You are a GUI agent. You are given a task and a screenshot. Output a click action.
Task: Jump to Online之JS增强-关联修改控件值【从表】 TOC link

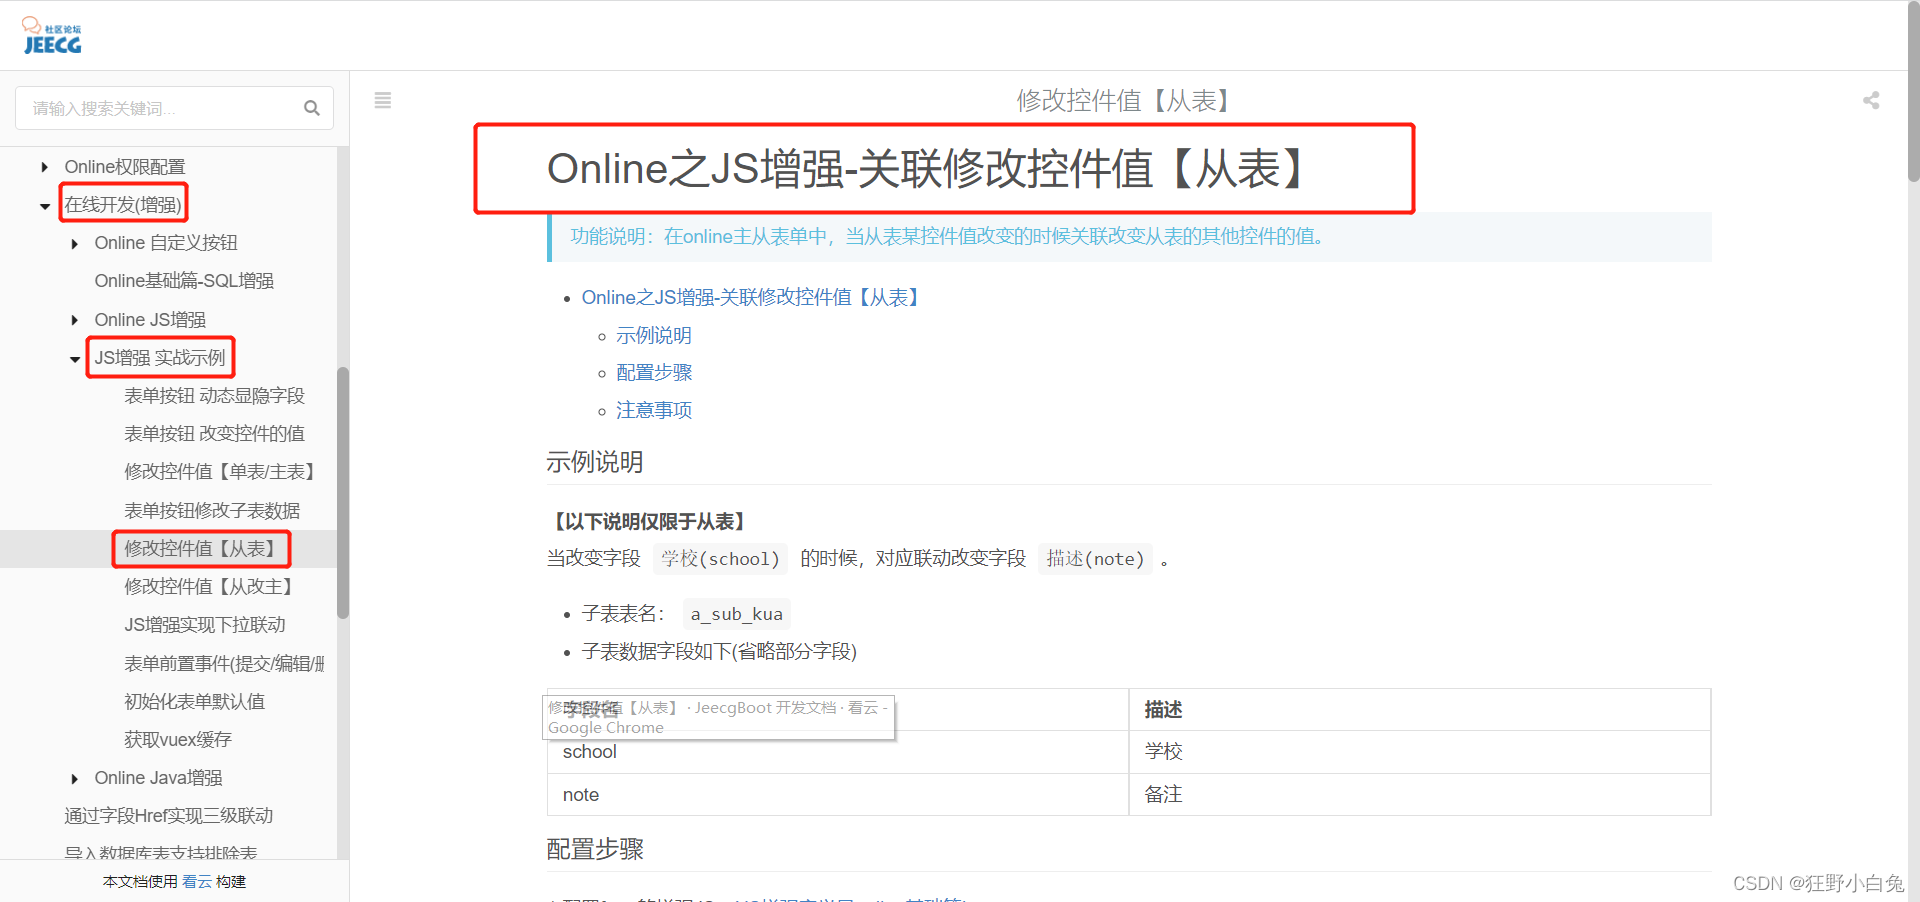pos(752,297)
